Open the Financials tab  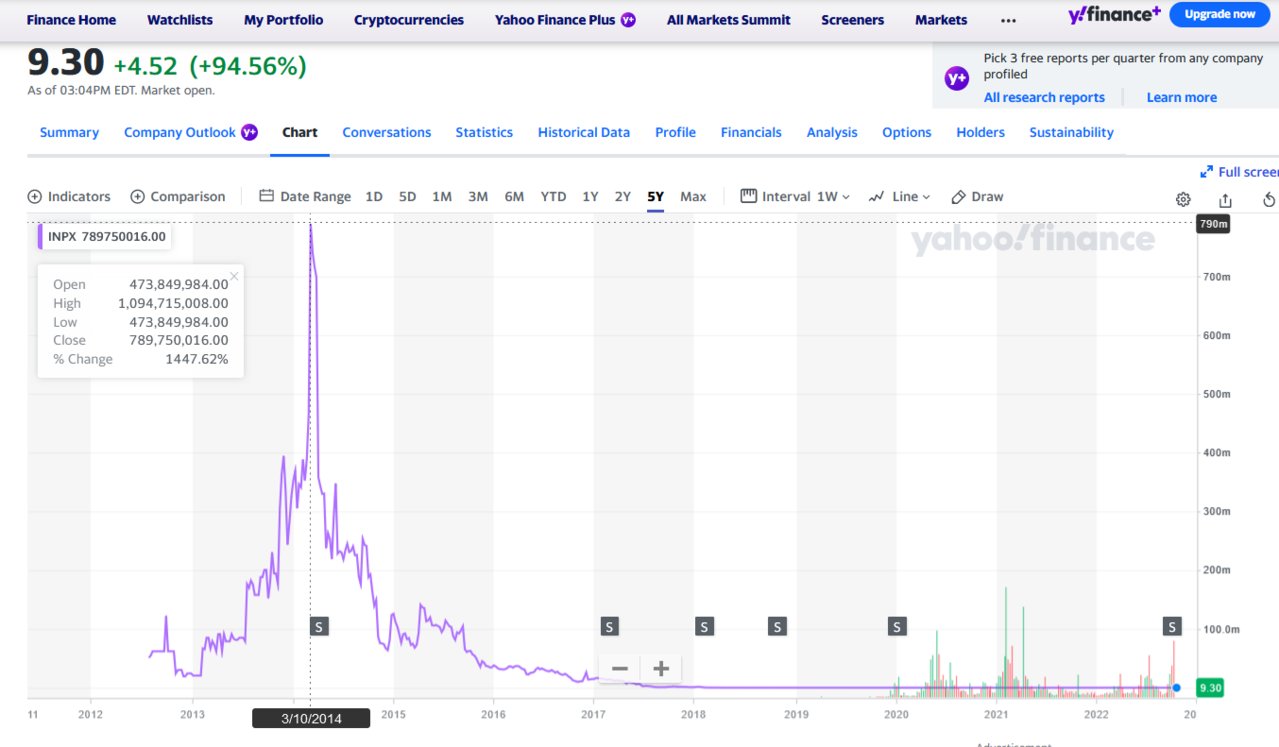pos(751,132)
